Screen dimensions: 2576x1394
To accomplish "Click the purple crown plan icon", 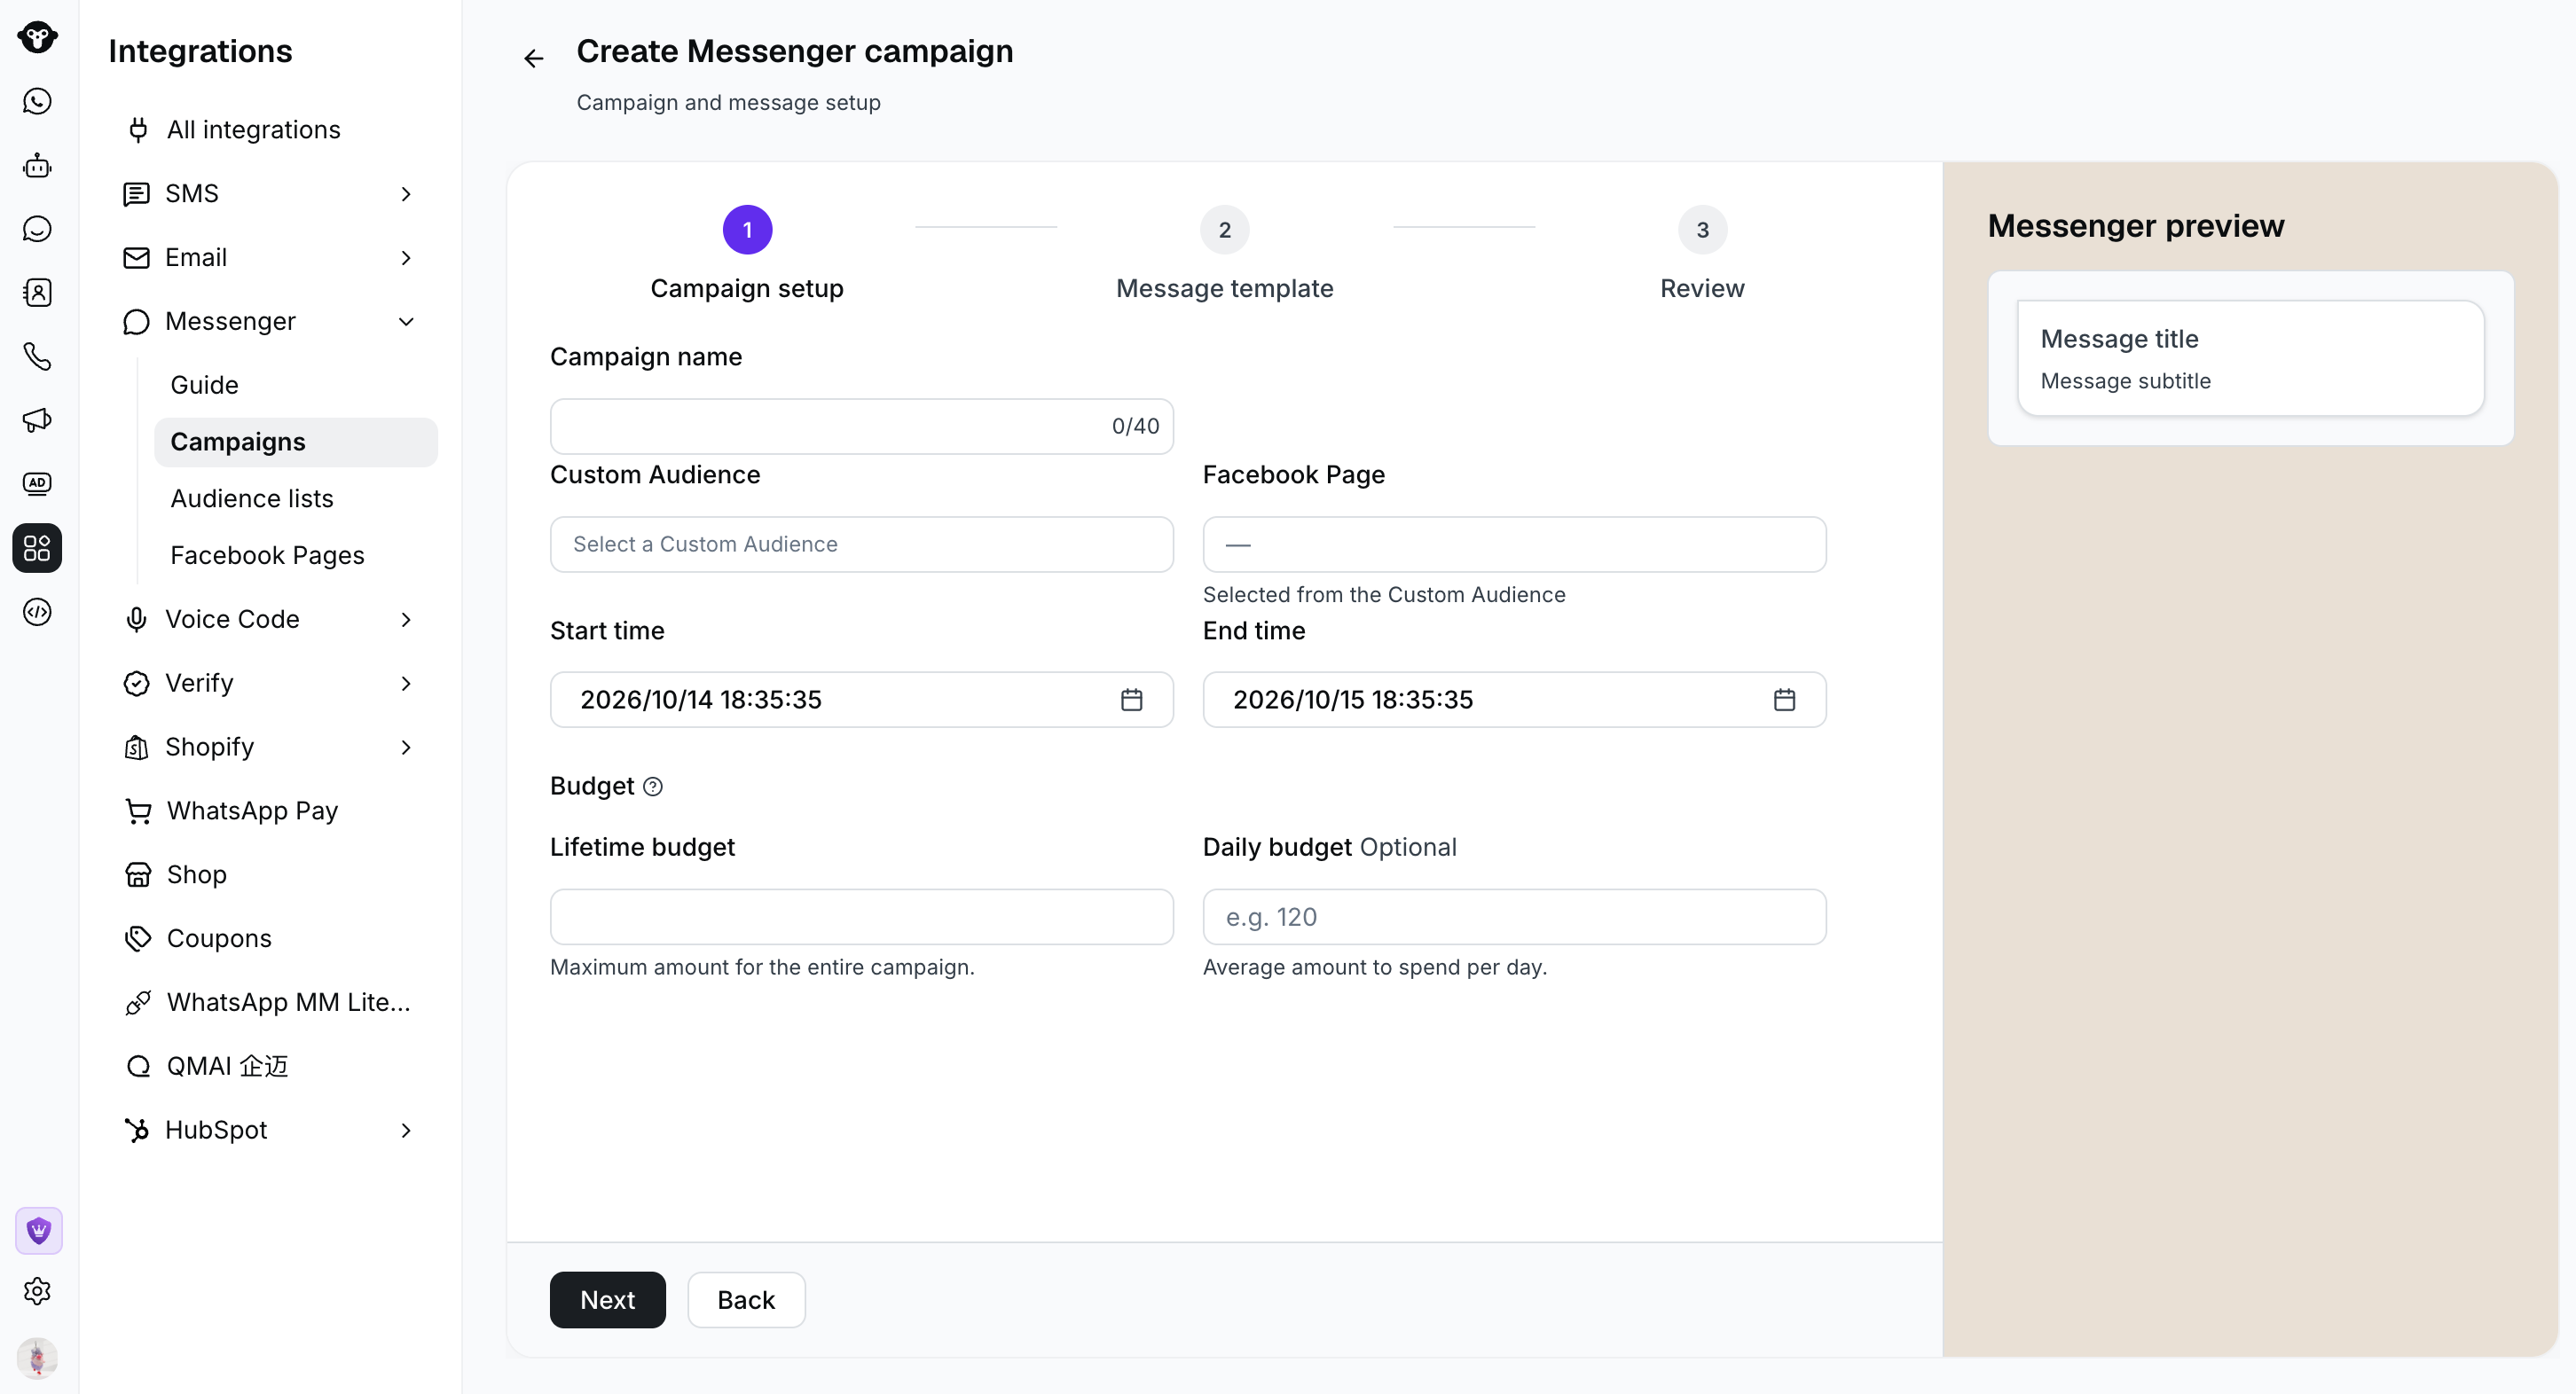I will click(x=39, y=1230).
